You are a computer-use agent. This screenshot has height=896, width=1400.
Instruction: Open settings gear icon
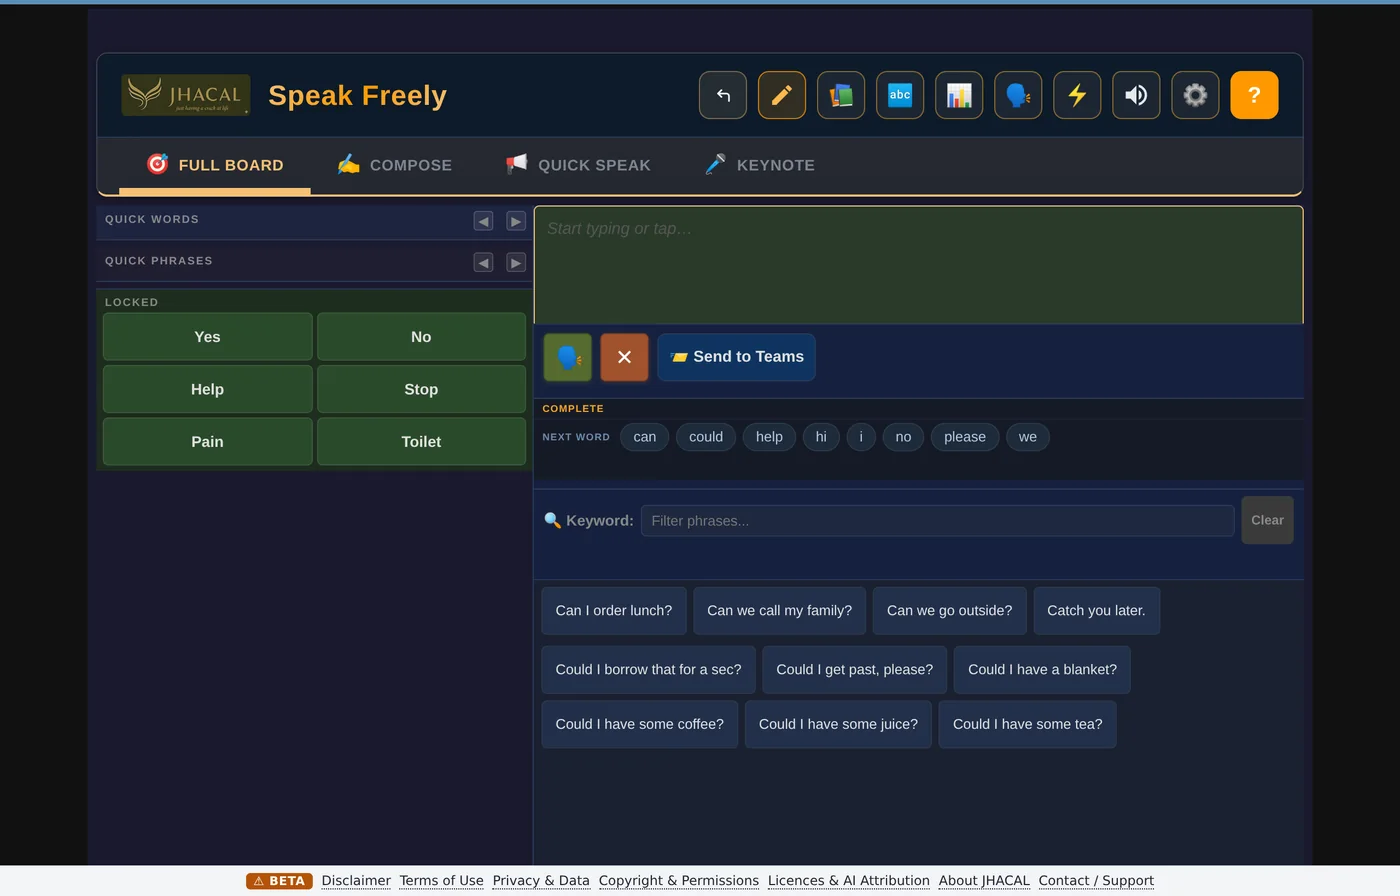pyautogui.click(x=1195, y=95)
